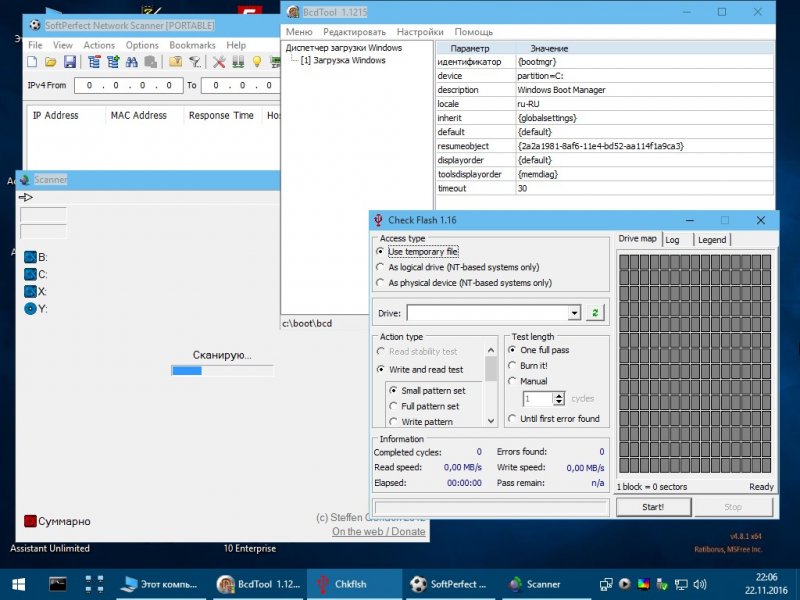The image size is (800, 600).
Task: Click the Start! button in Check Flash
Action: tap(653, 507)
